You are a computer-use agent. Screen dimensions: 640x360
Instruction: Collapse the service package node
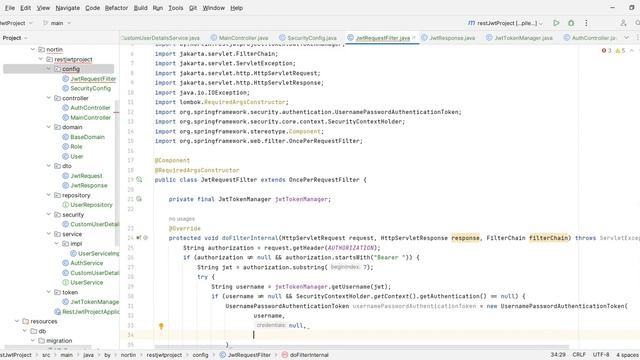(x=49, y=234)
